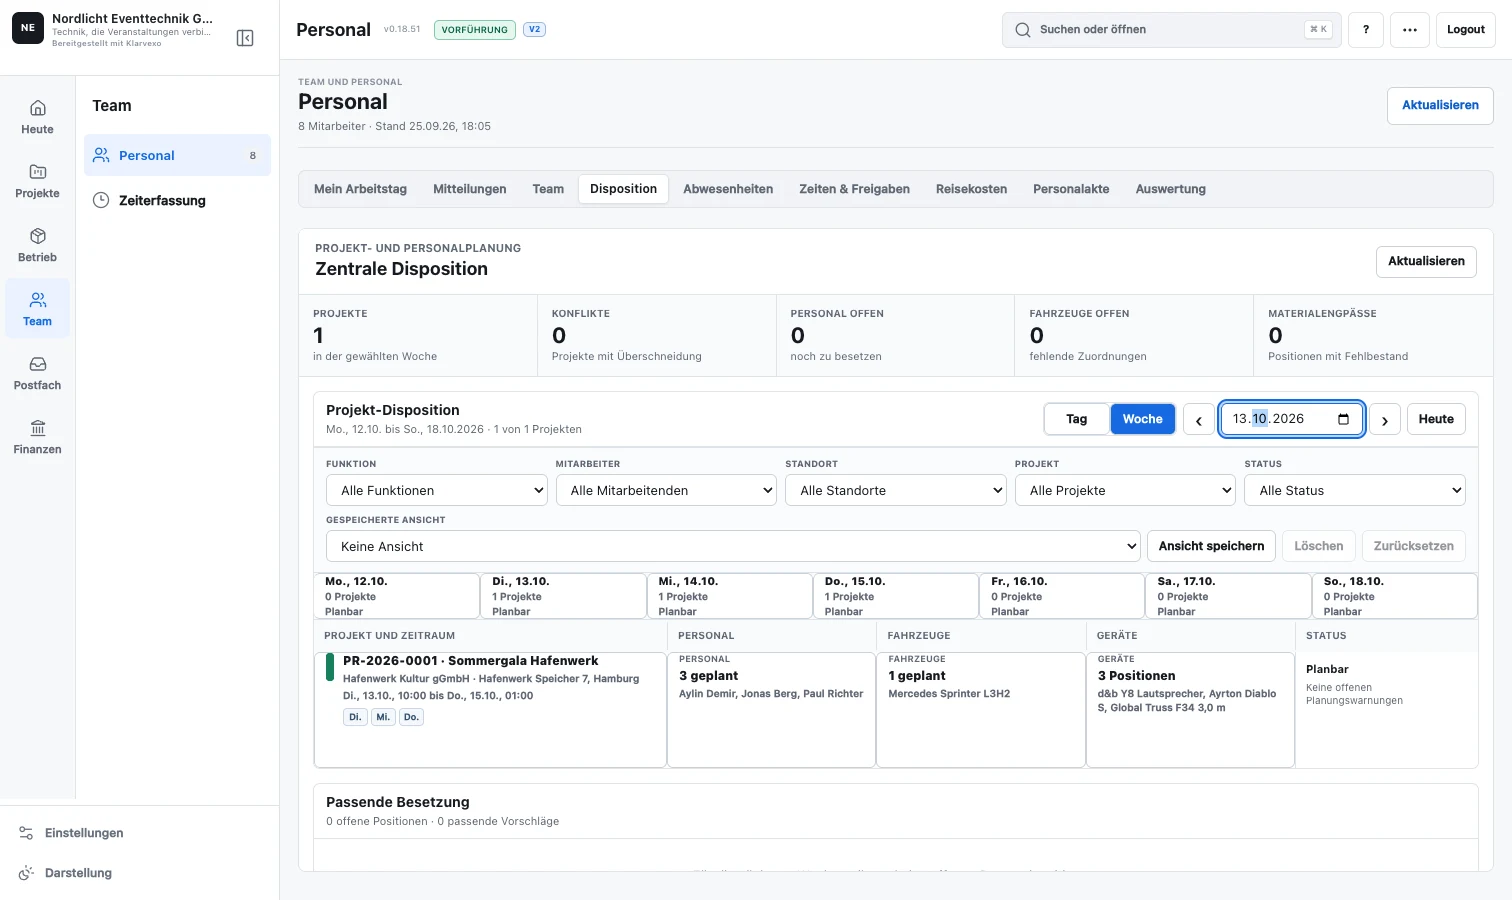Select the Mi., 14.10. day card

730,596
